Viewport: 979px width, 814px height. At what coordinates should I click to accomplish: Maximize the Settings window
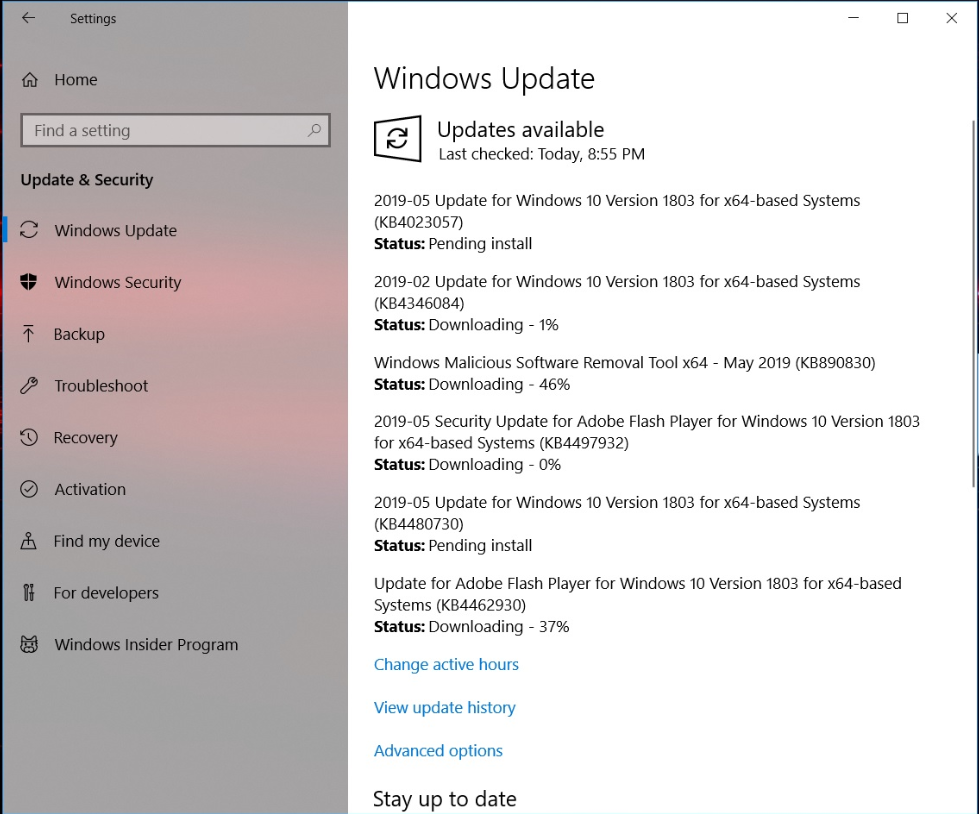902,18
